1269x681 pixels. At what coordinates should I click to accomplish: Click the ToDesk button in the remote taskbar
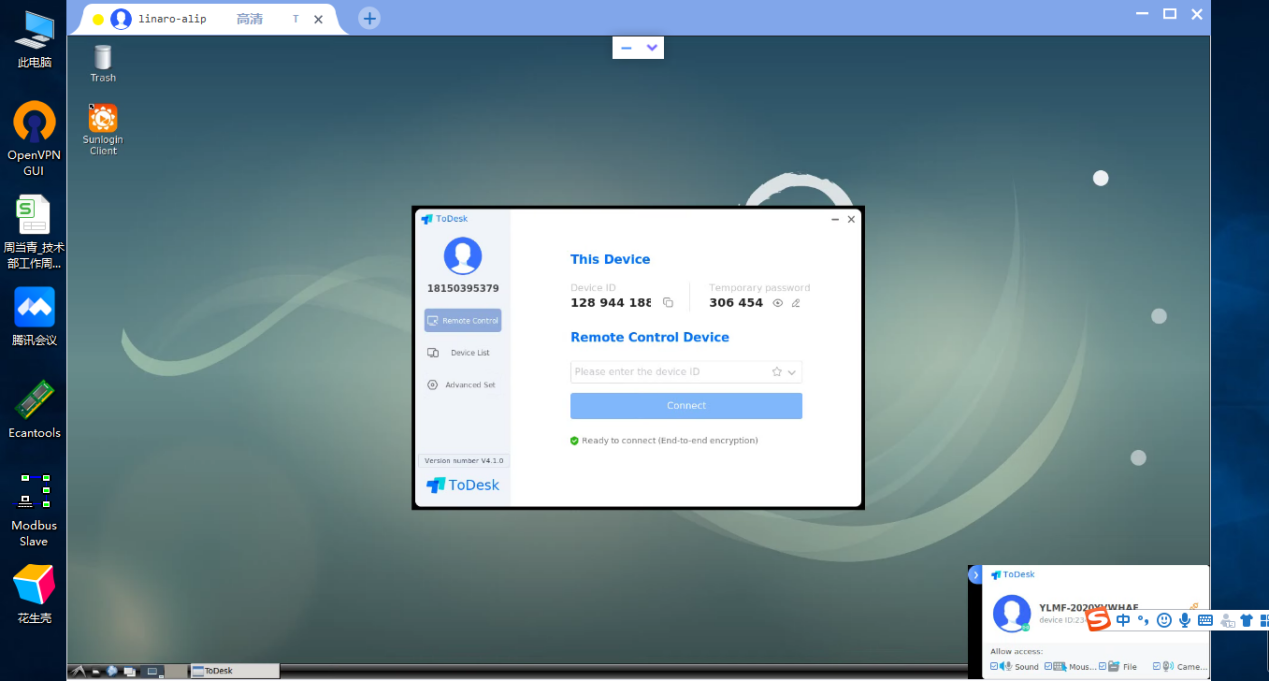235,671
